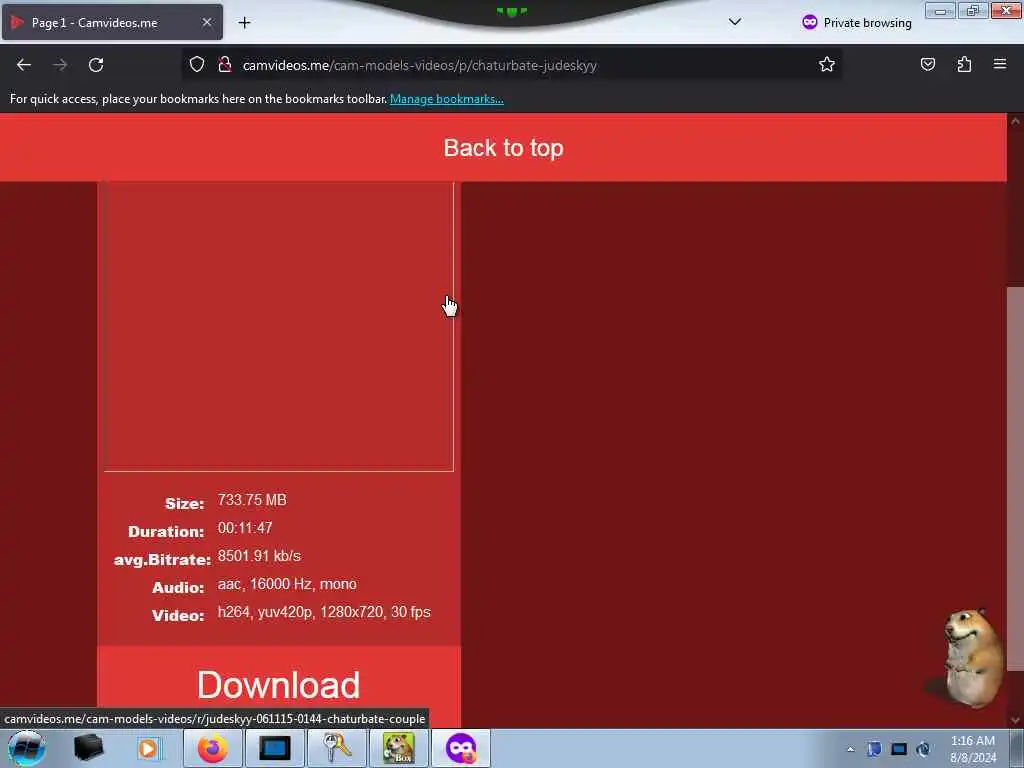Viewport: 1024px width, 768px height.
Task: Click the duration value 00:11:47
Action: pos(245,528)
